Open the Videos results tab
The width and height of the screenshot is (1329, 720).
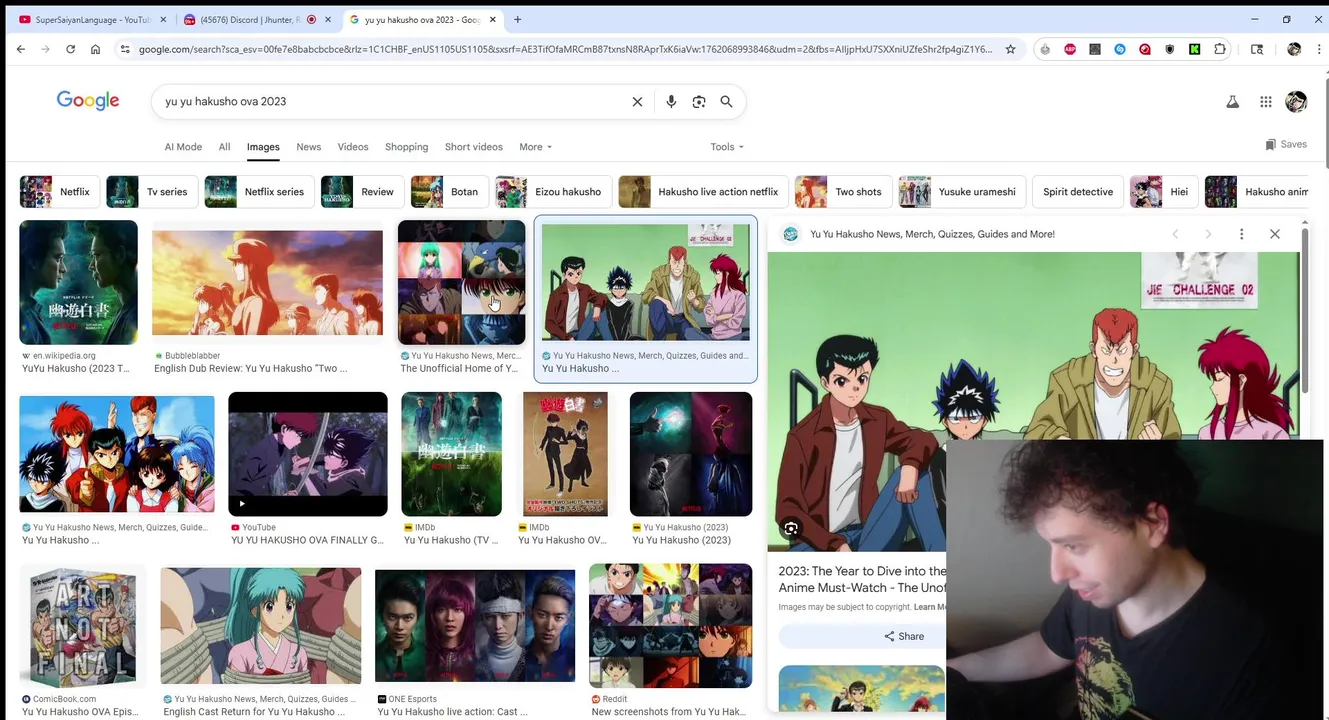point(353,147)
